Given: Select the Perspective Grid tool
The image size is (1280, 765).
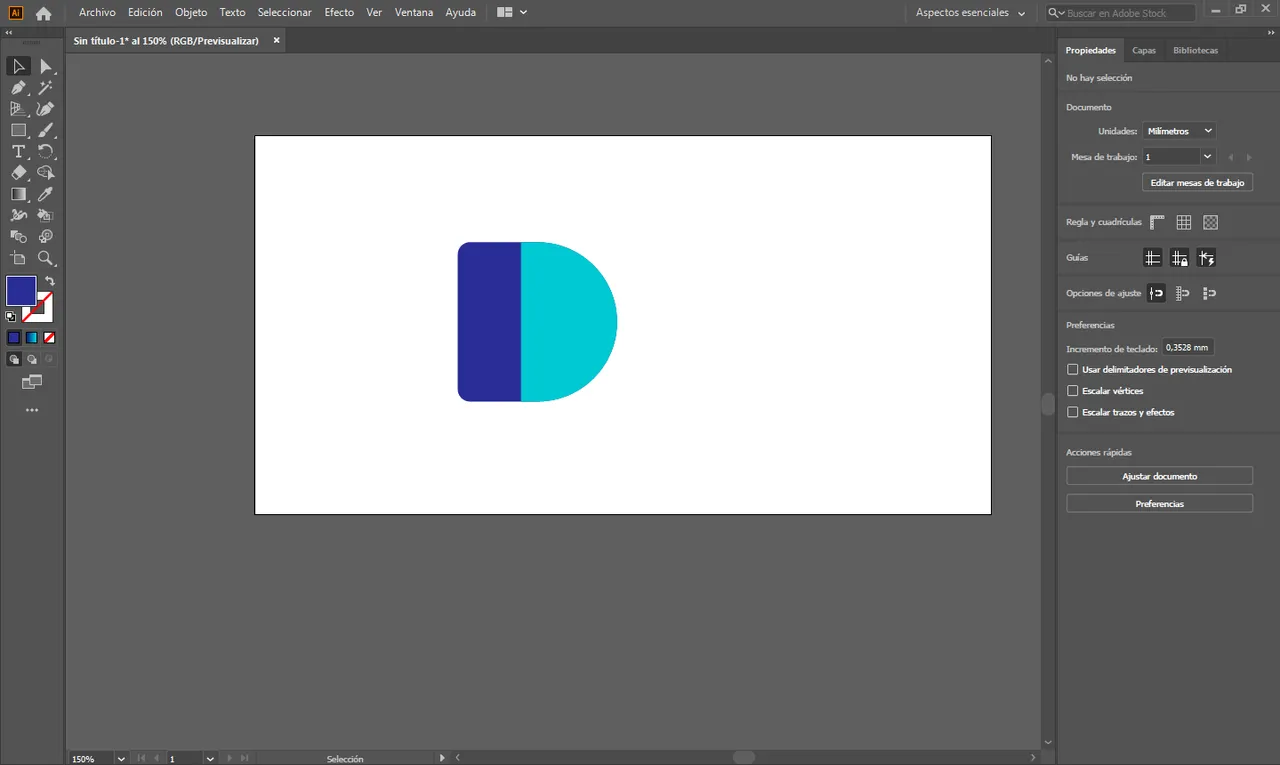Looking at the screenshot, I should click(x=18, y=109).
